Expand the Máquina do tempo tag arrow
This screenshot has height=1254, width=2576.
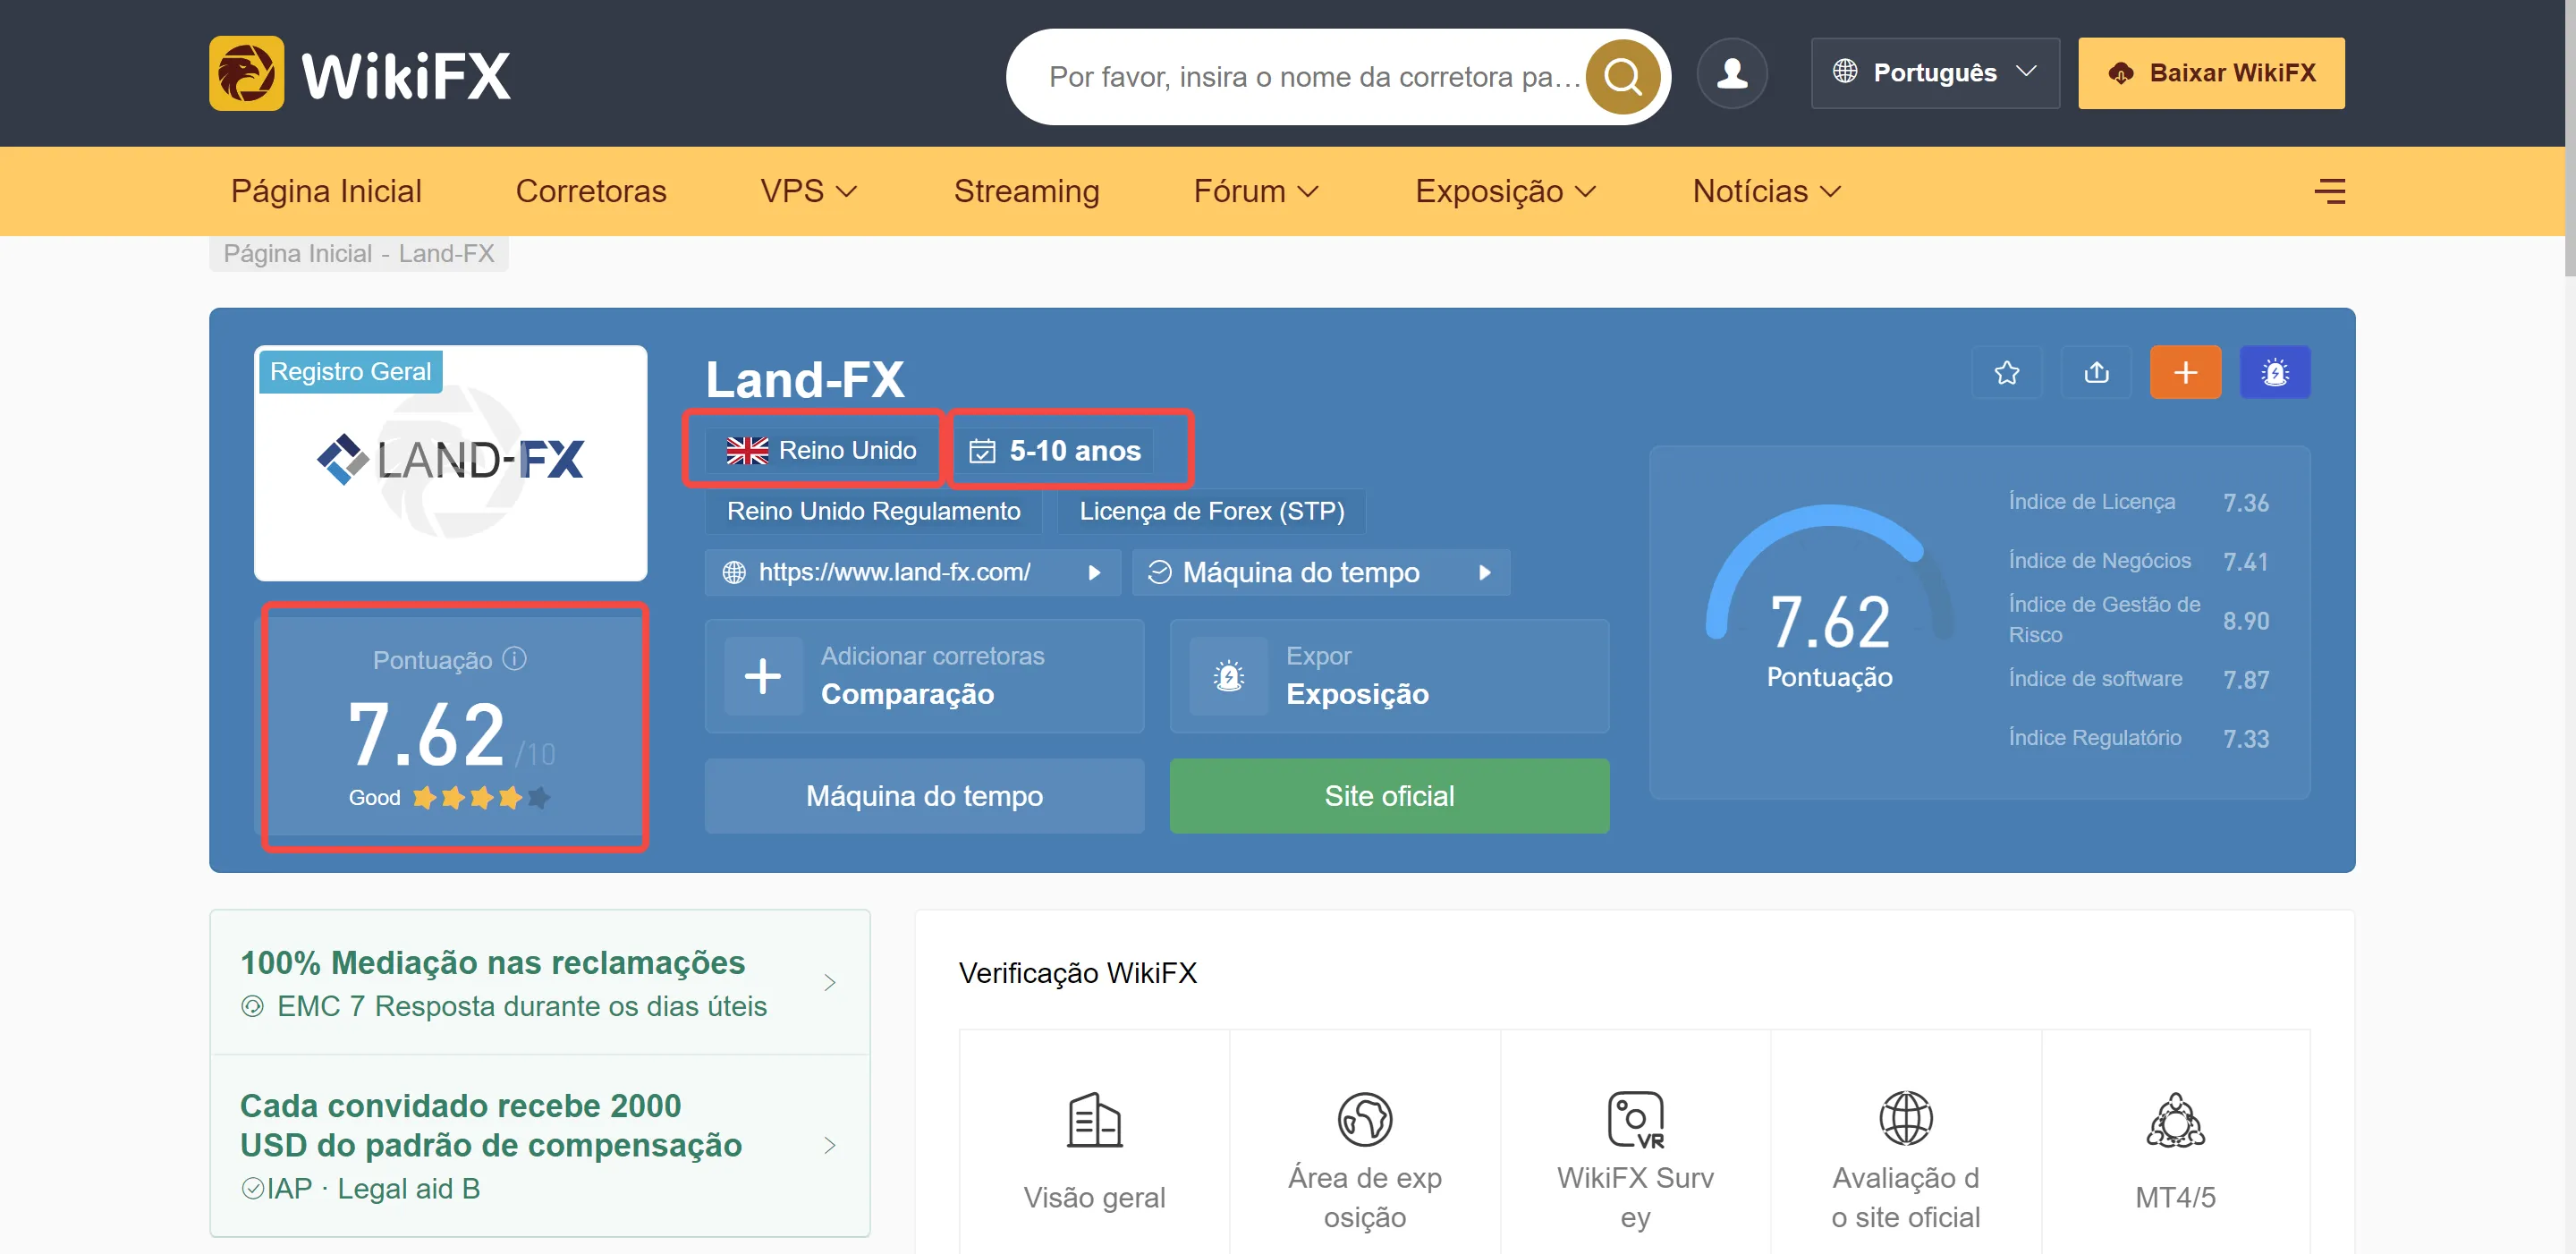pyautogui.click(x=1484, y=572)
